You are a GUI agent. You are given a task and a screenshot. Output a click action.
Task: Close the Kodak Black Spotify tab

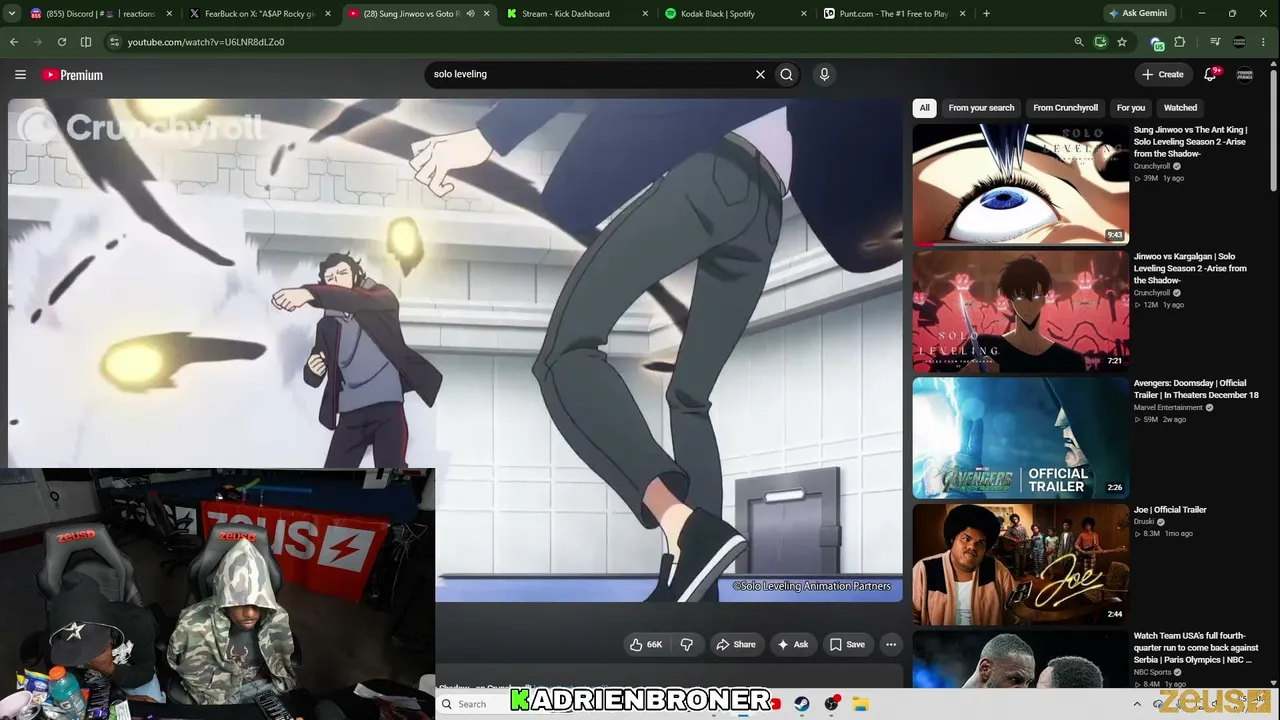point(804,14)
